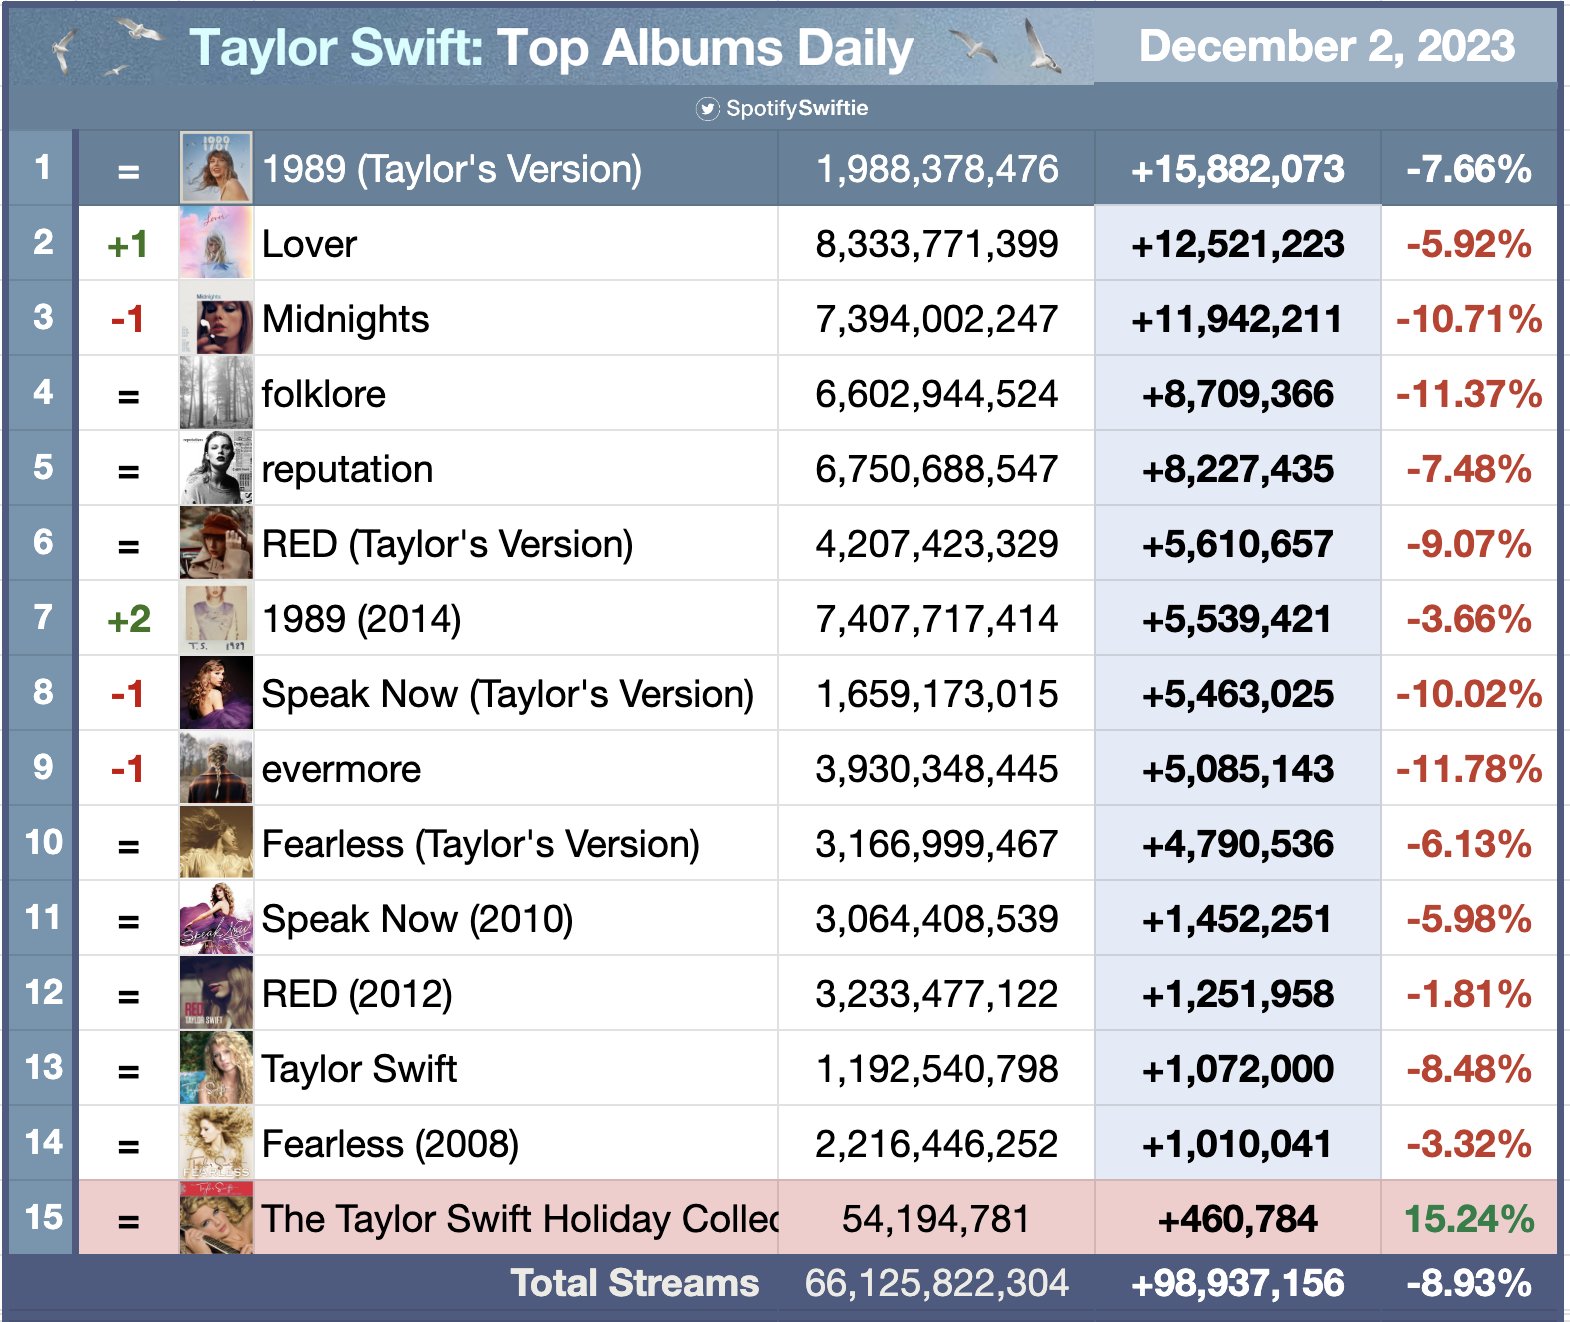Select grand total 66,125,822,304
This screenshot has height=1322, width=1570.
point(937,1283)
